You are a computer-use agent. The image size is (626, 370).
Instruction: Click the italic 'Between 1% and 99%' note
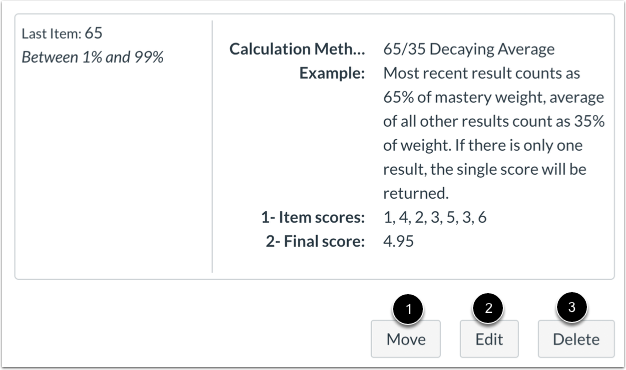click(92, 57)
